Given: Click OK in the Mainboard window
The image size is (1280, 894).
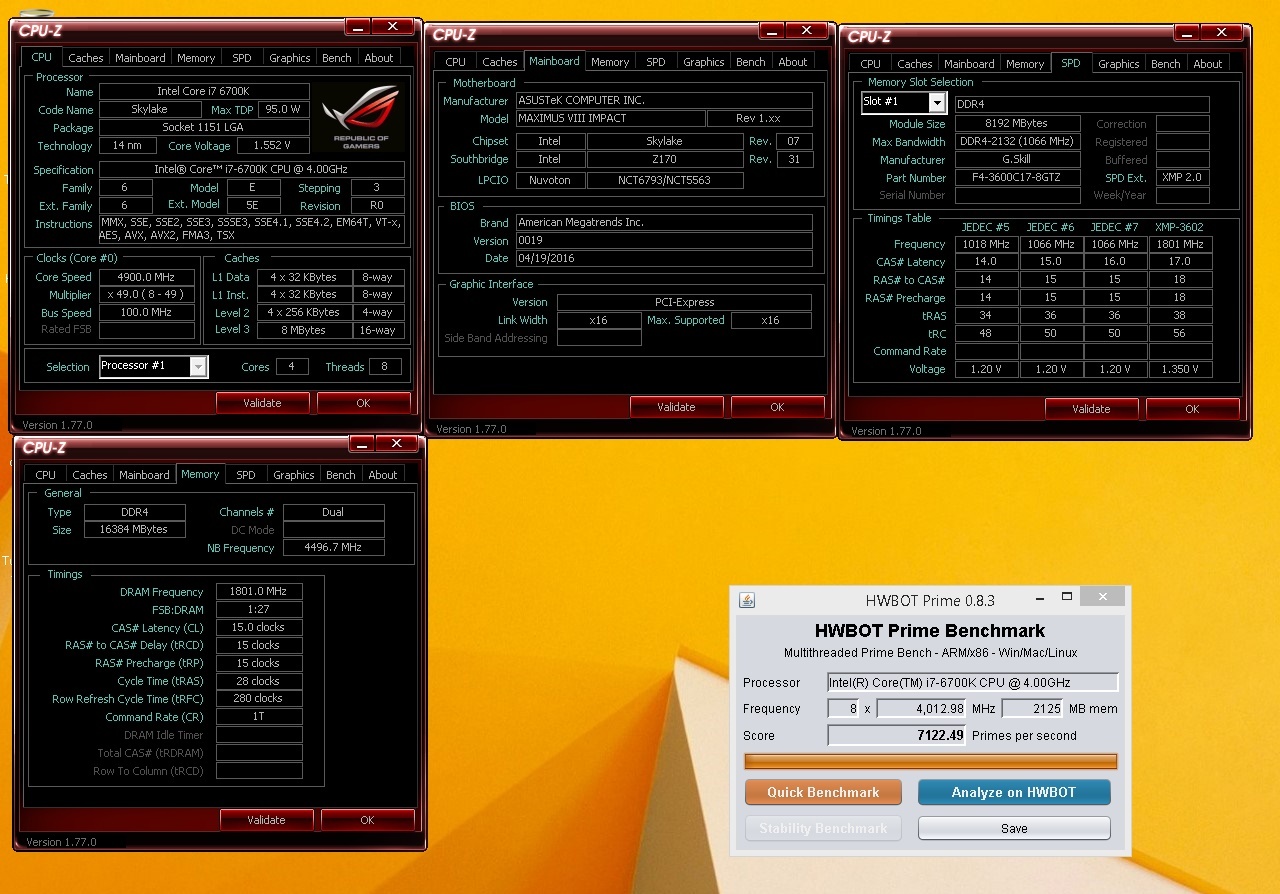Looking at the screenshot, I should tap(777, 407).
